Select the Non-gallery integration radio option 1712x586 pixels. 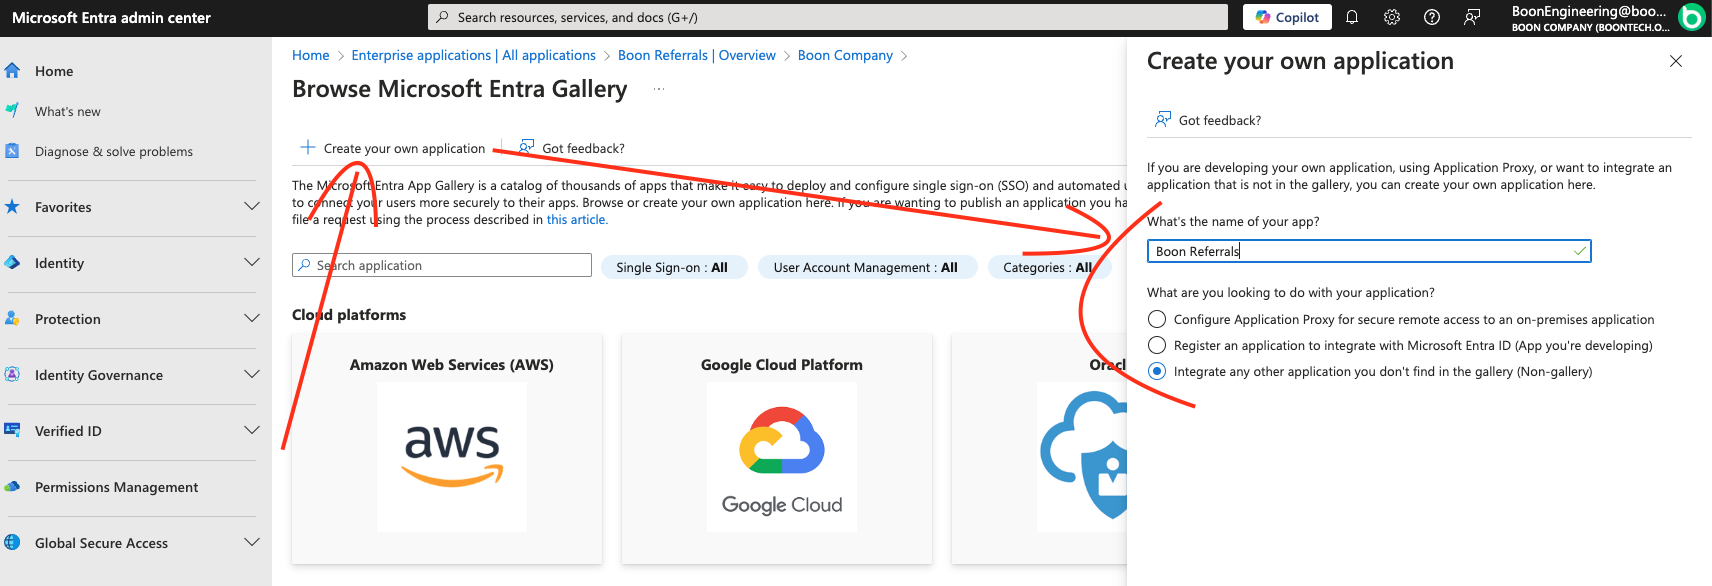pos(1157,372)
